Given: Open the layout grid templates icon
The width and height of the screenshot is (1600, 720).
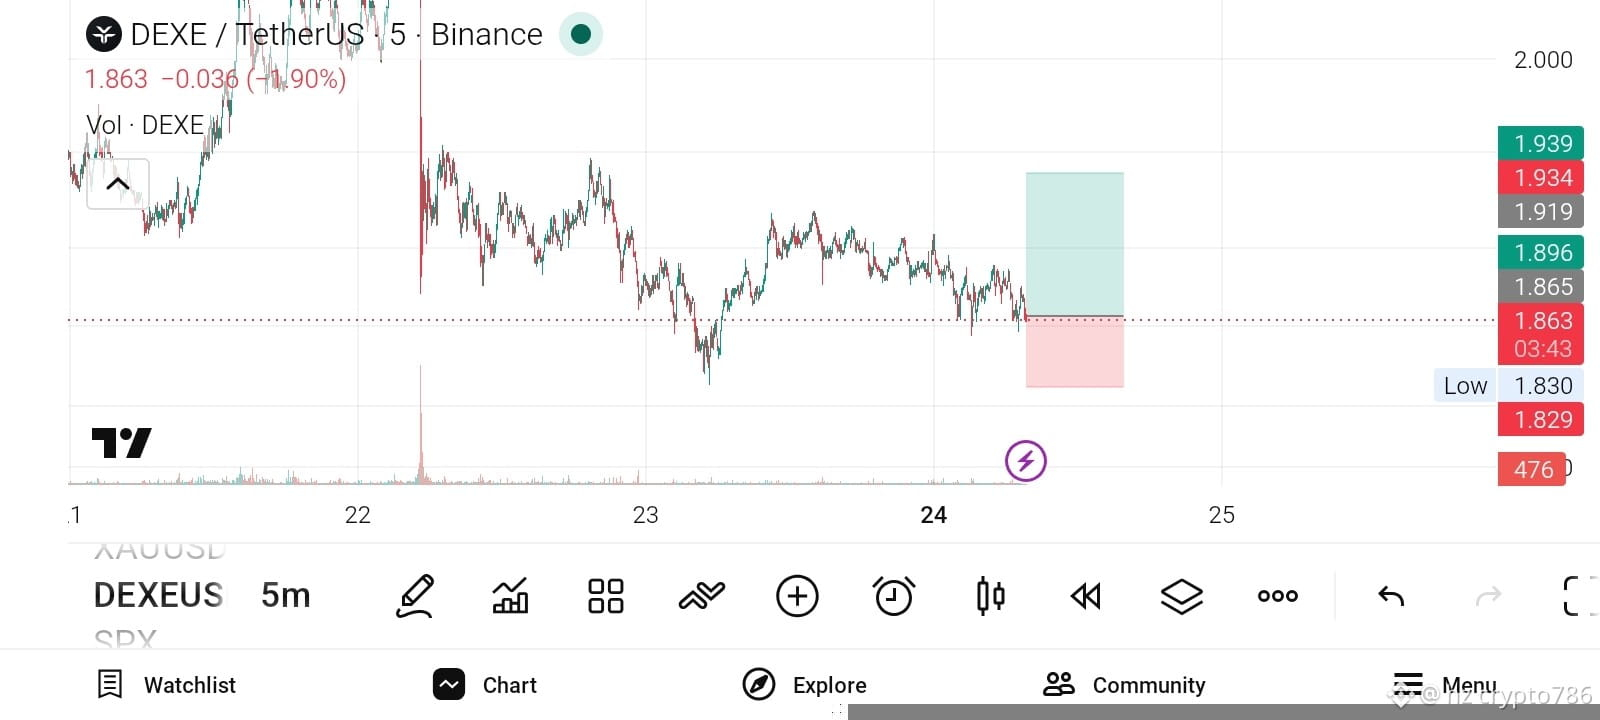Looking at the screenshot, I should 606,596.
